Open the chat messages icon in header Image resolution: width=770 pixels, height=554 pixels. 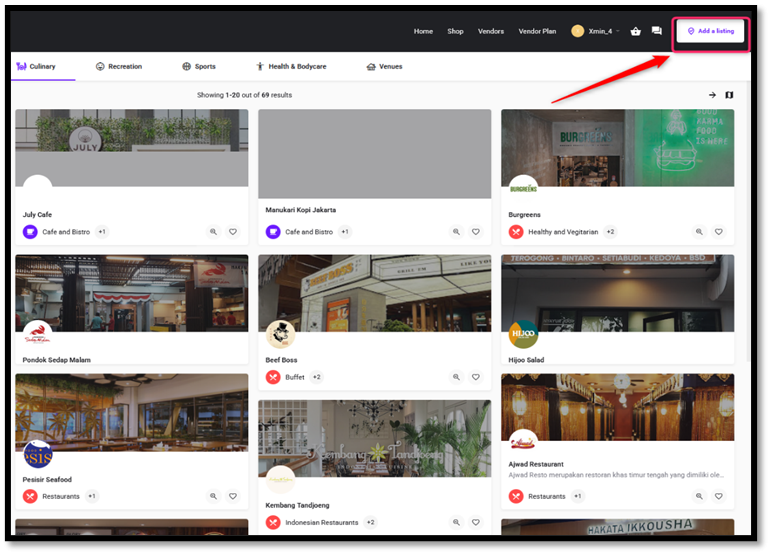(x=657, y=31)
